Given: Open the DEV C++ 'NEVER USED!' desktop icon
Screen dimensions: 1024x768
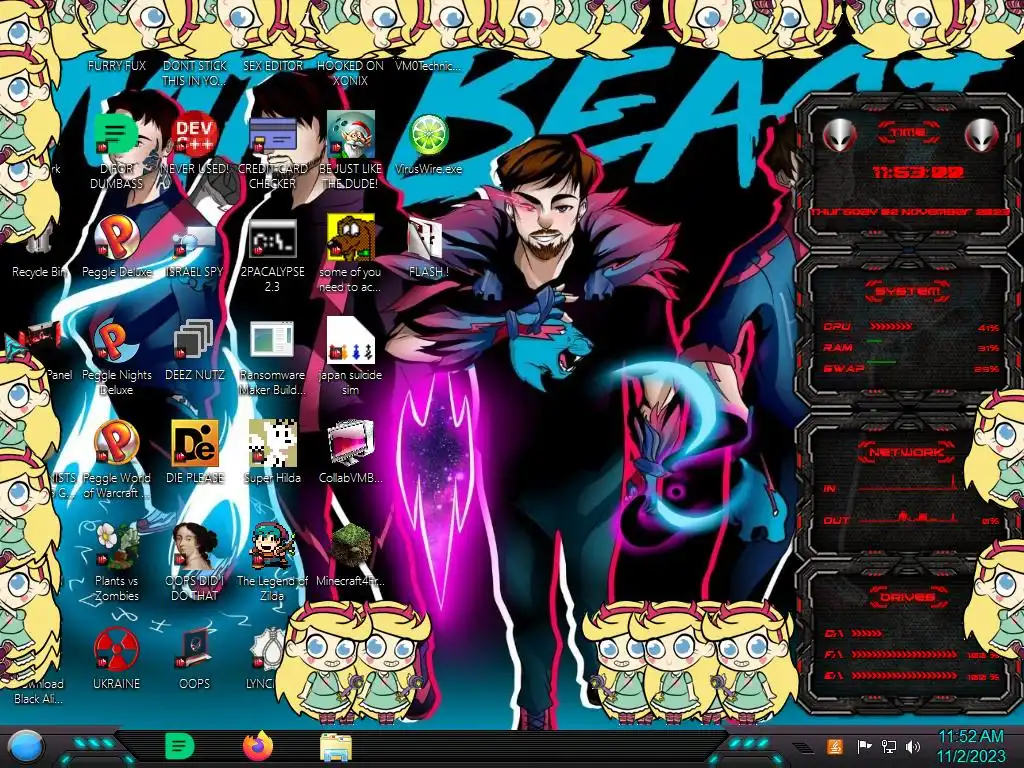Looking at the screenshot, I should click(194, 135).
